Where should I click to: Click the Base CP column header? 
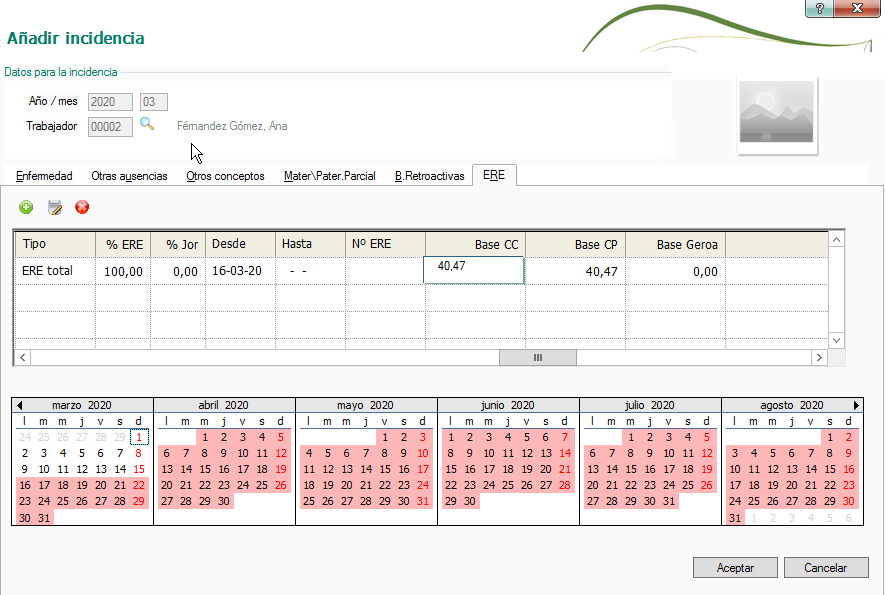tap(575, 244)
